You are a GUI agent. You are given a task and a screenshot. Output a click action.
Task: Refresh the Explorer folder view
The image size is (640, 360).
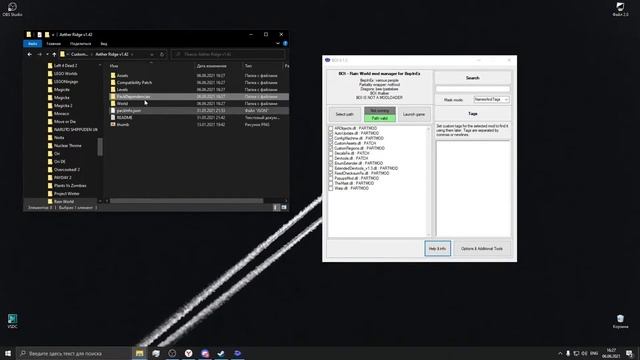click(162, 54)
